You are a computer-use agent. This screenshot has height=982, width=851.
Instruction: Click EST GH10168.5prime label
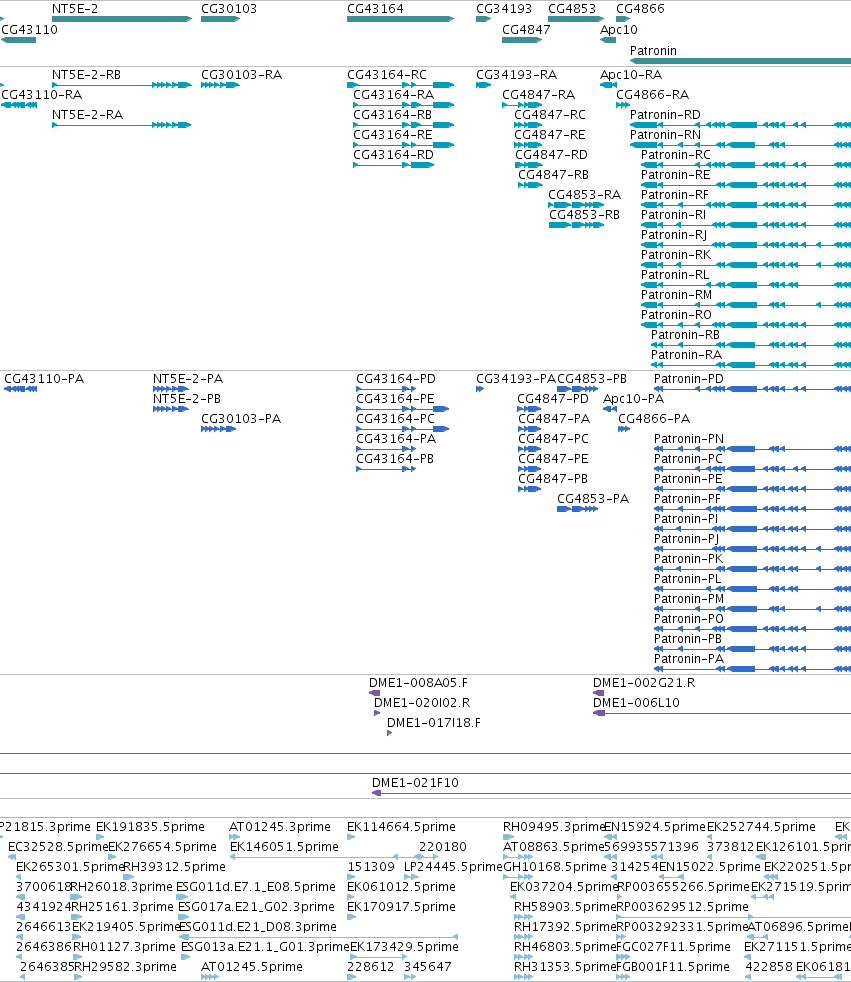tap(555, 867)
